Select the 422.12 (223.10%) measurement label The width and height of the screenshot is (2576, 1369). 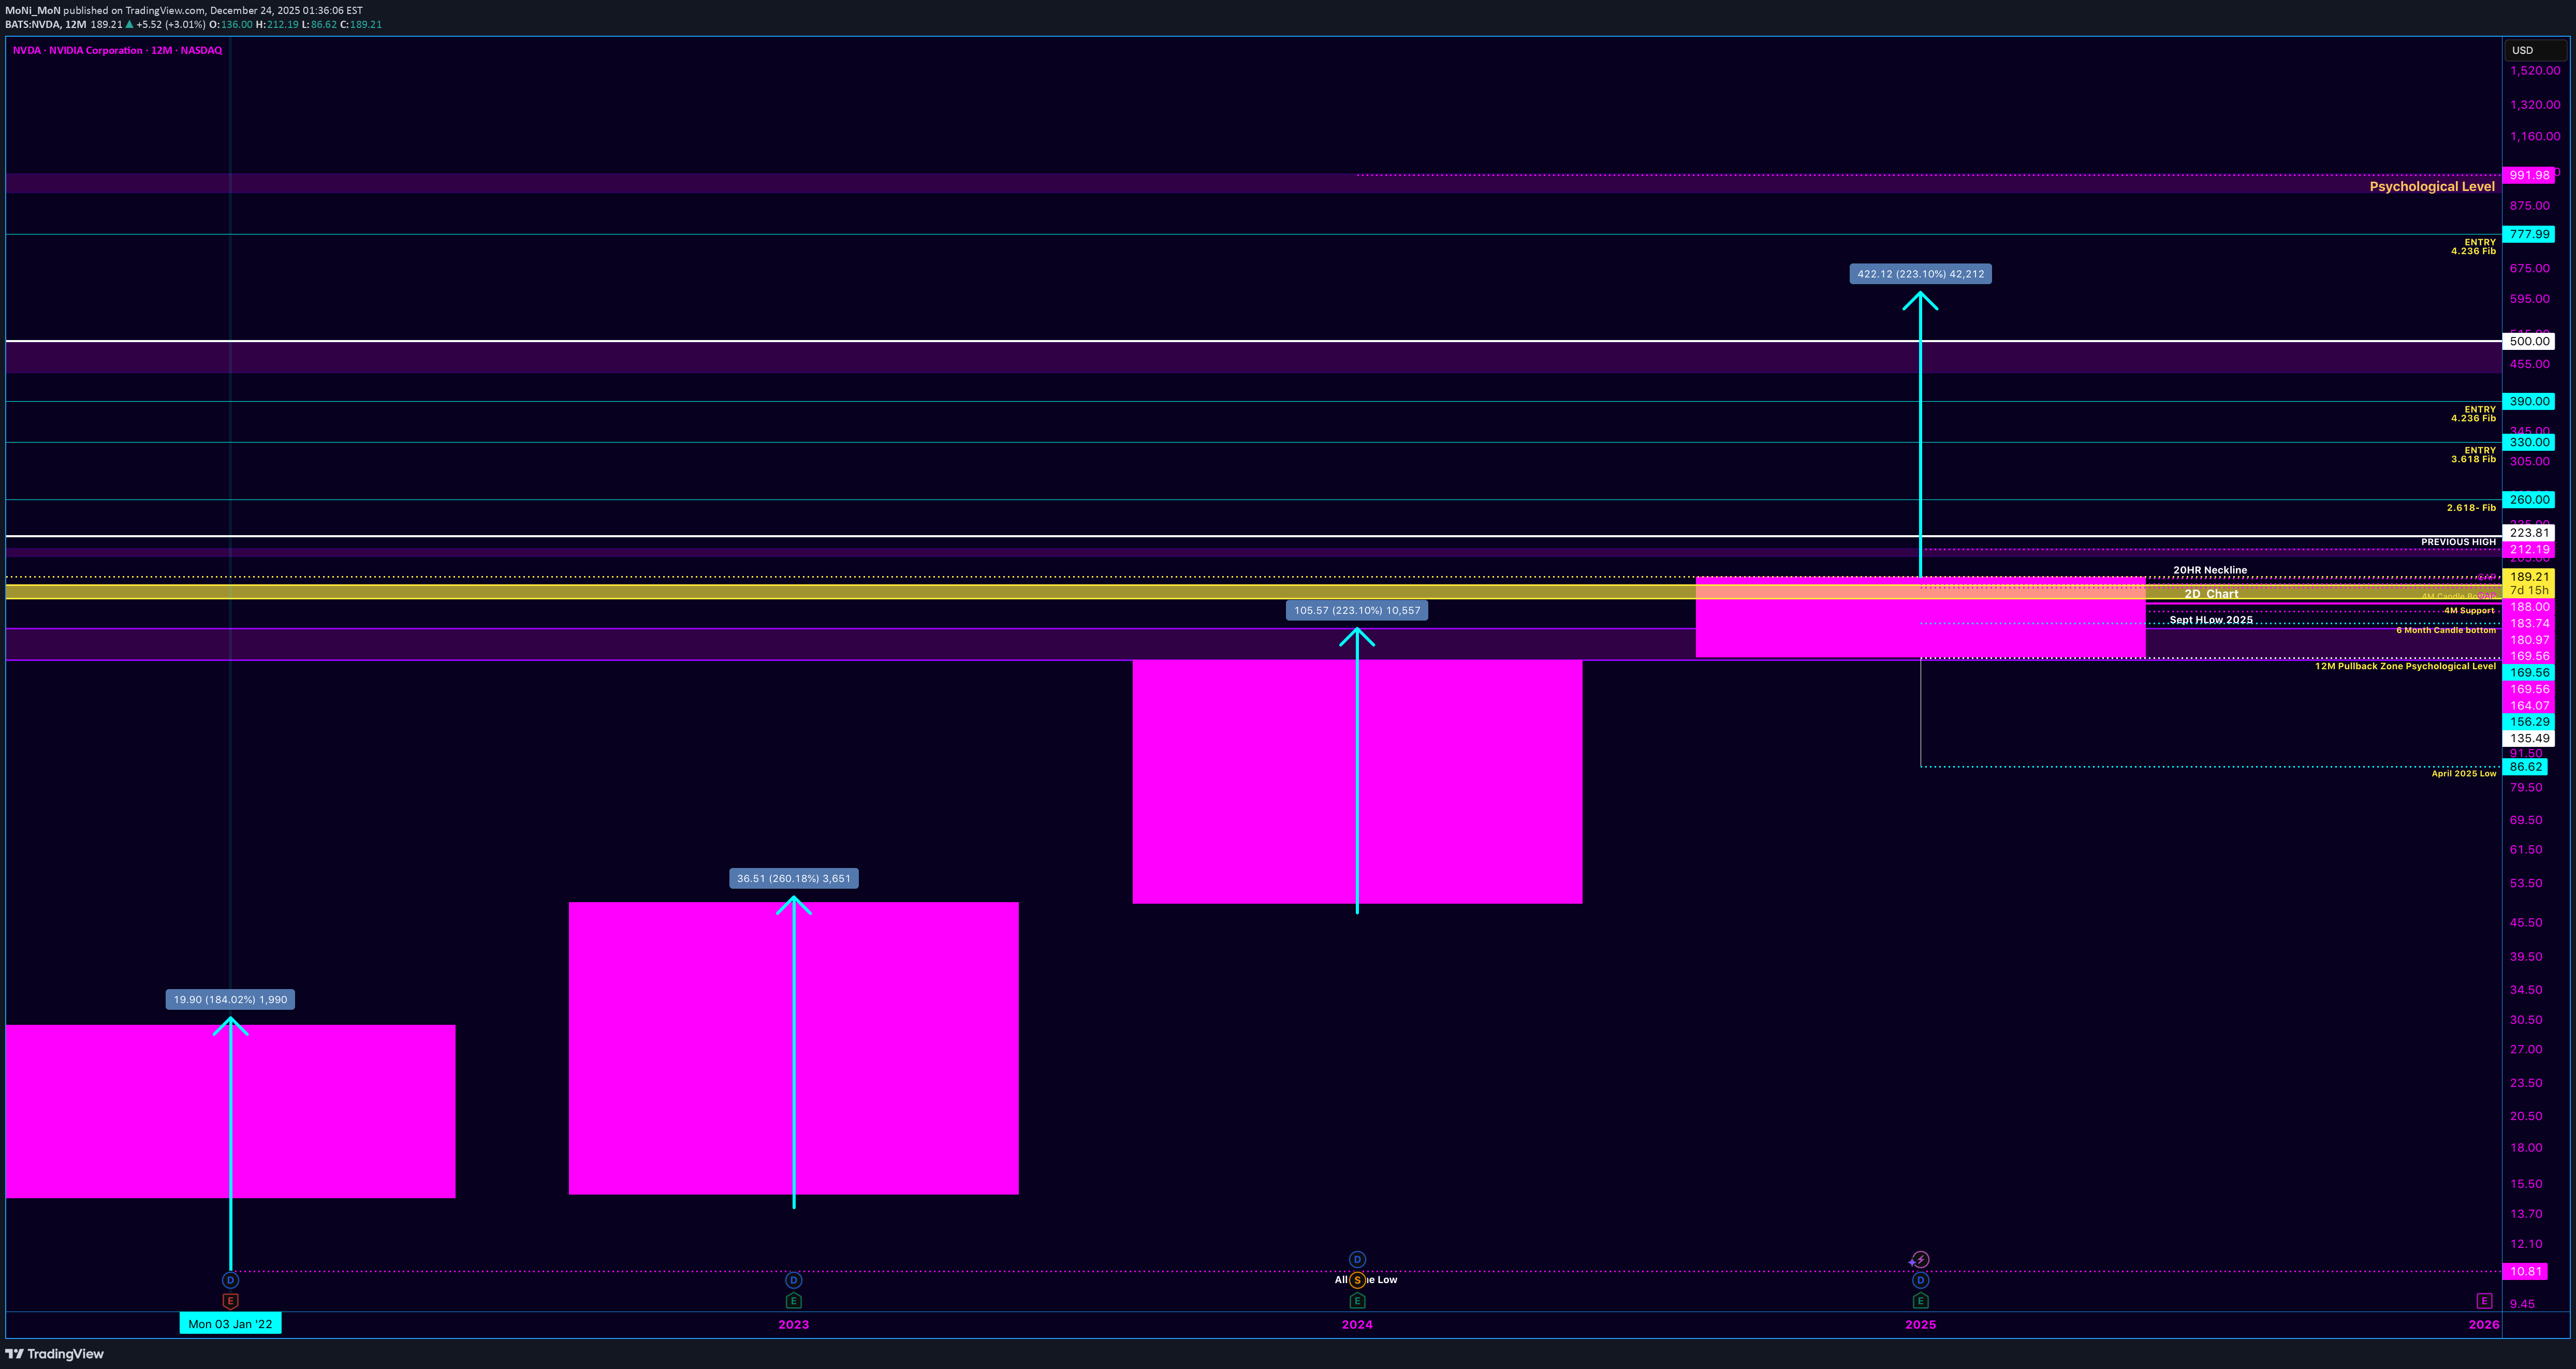click(1920, 274)
